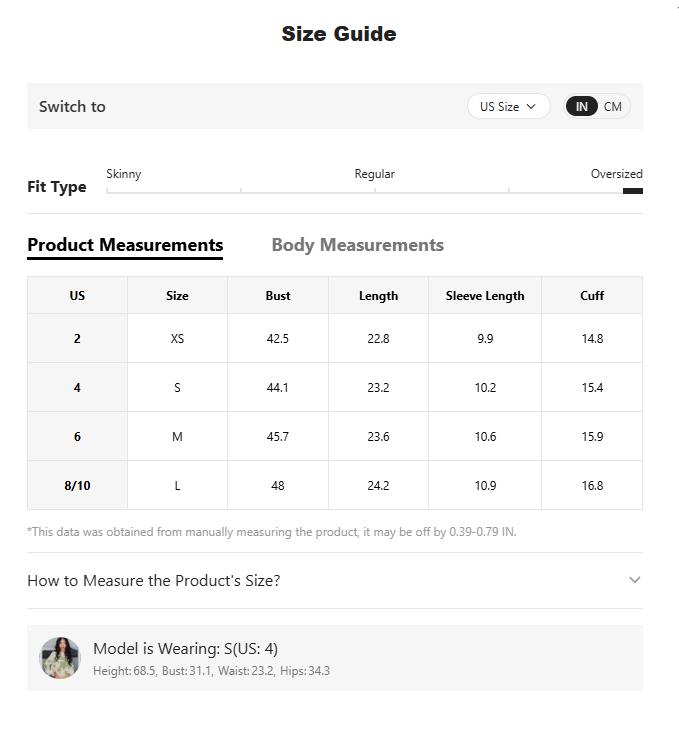Switch units to CM
Image resolution: width=679 pixels, height=731 pixels.
click(x=613, y=107)
